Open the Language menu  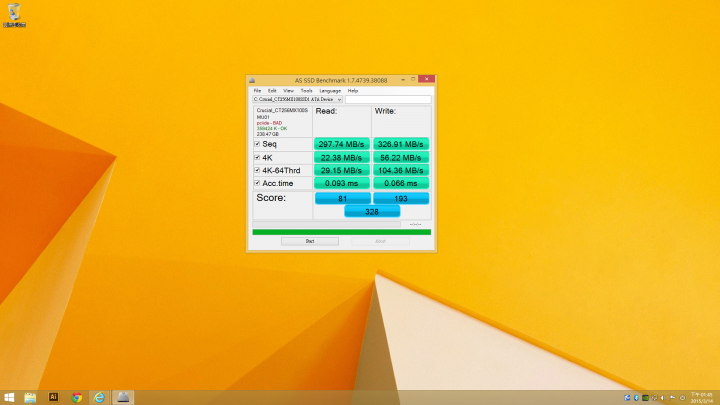tap(330, 91)
